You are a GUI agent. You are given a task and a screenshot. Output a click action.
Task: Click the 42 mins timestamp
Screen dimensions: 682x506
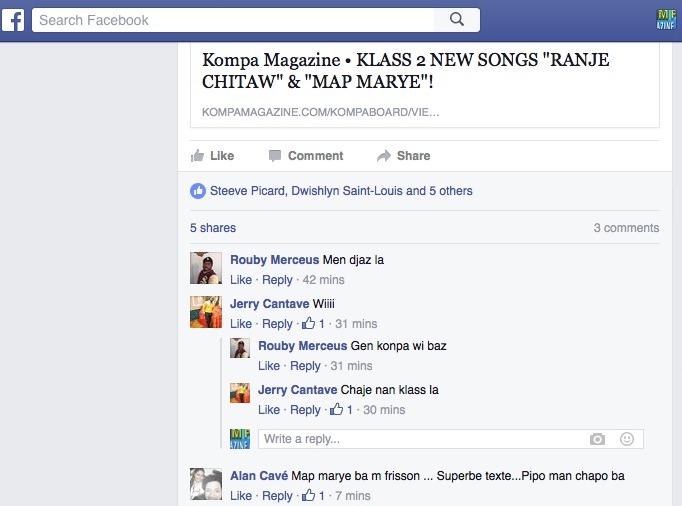pos(324,280)
